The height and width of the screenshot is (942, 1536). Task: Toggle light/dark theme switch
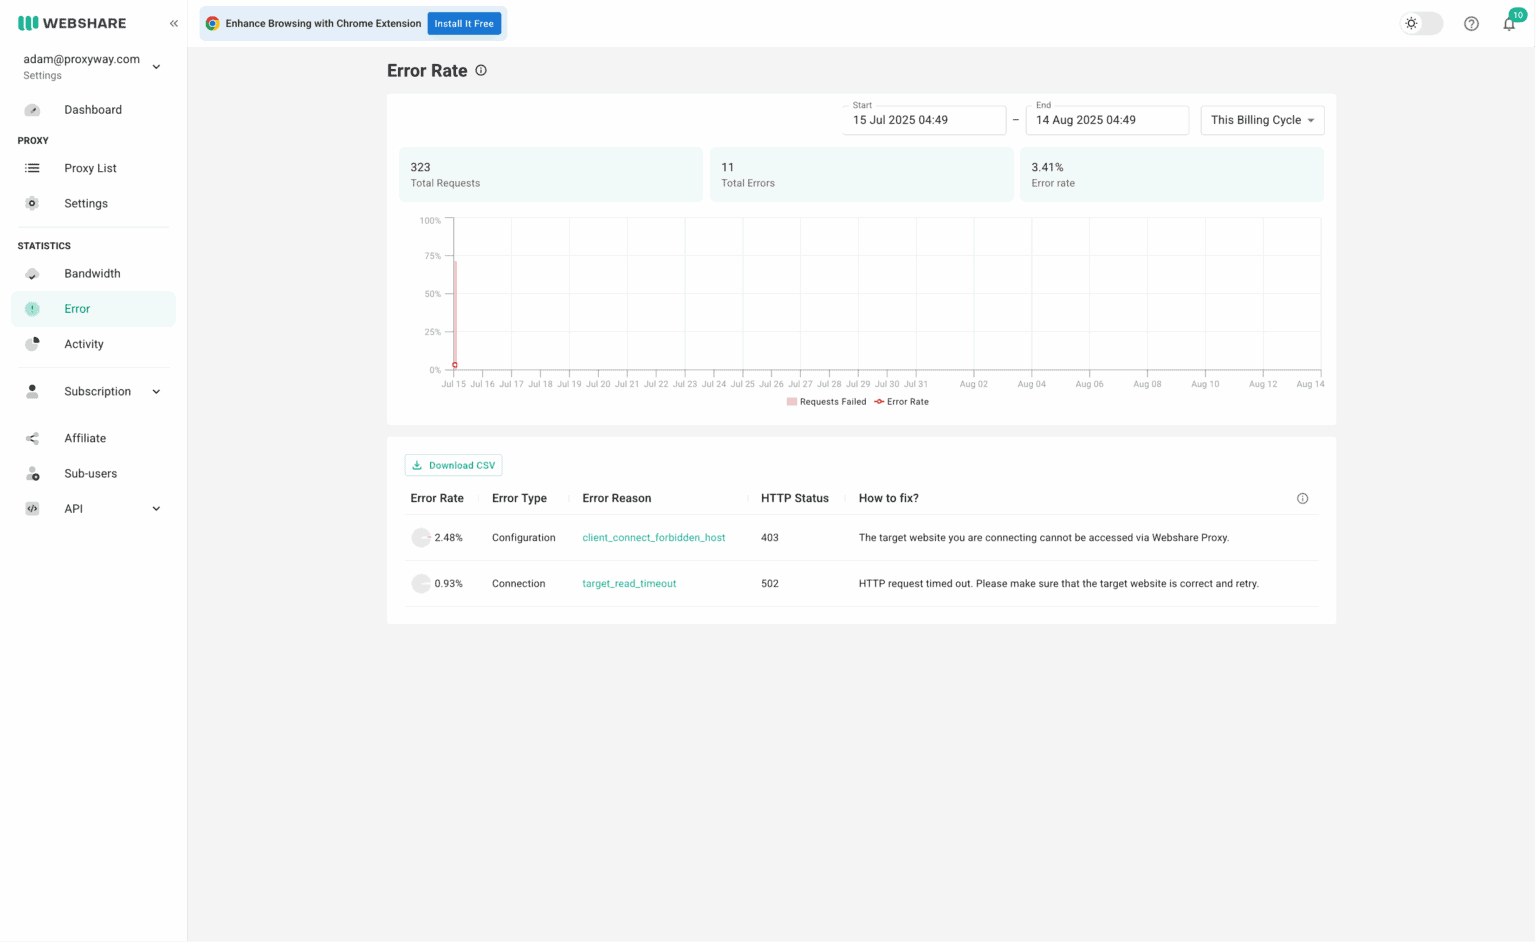click(x=1421, y=23)
